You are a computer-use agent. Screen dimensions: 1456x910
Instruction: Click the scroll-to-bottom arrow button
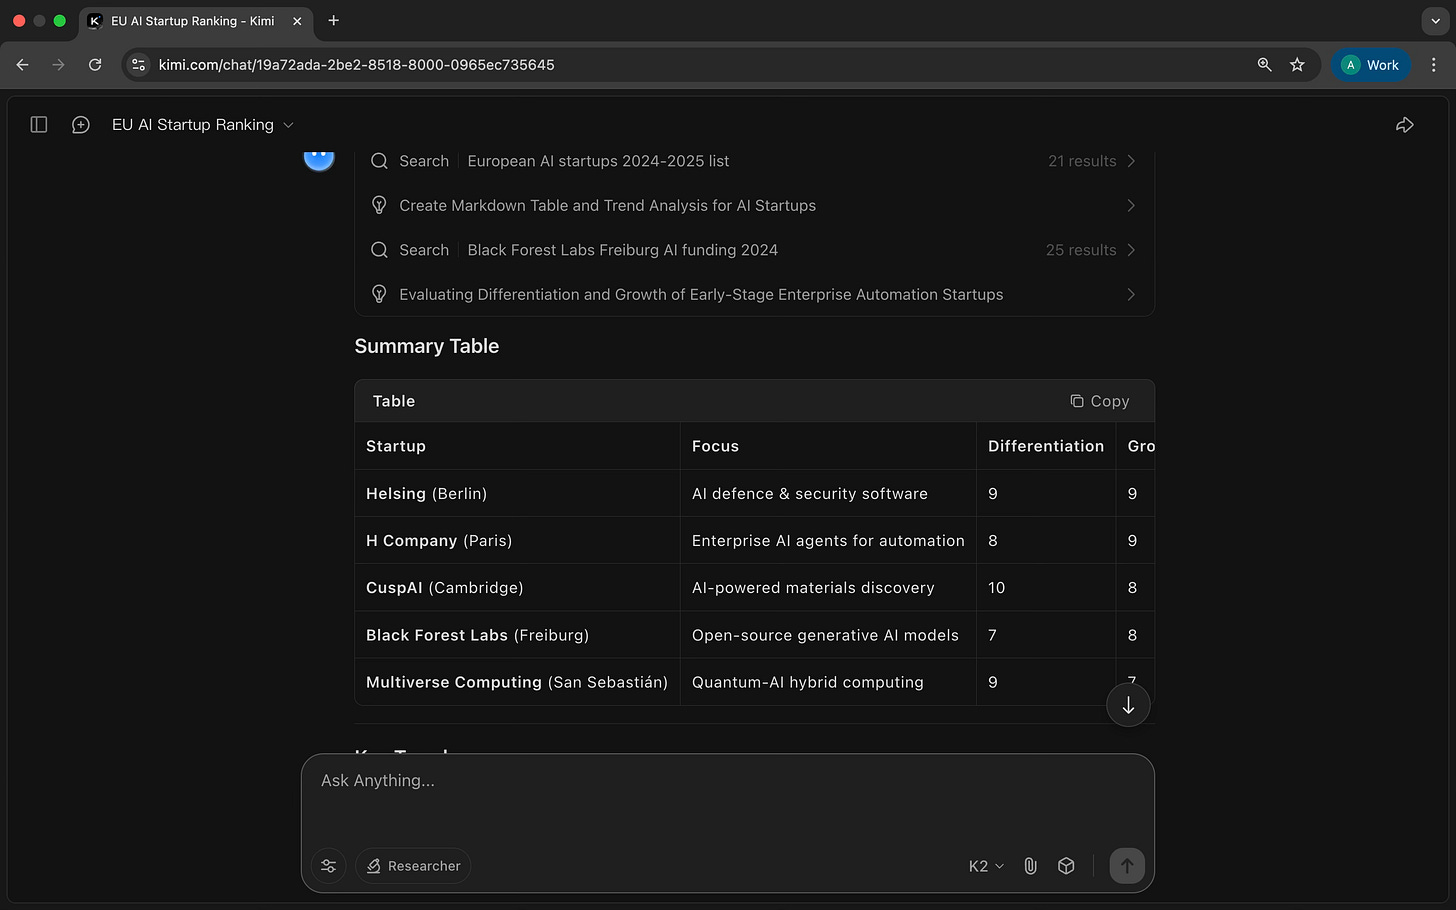tap(1128, 705)
